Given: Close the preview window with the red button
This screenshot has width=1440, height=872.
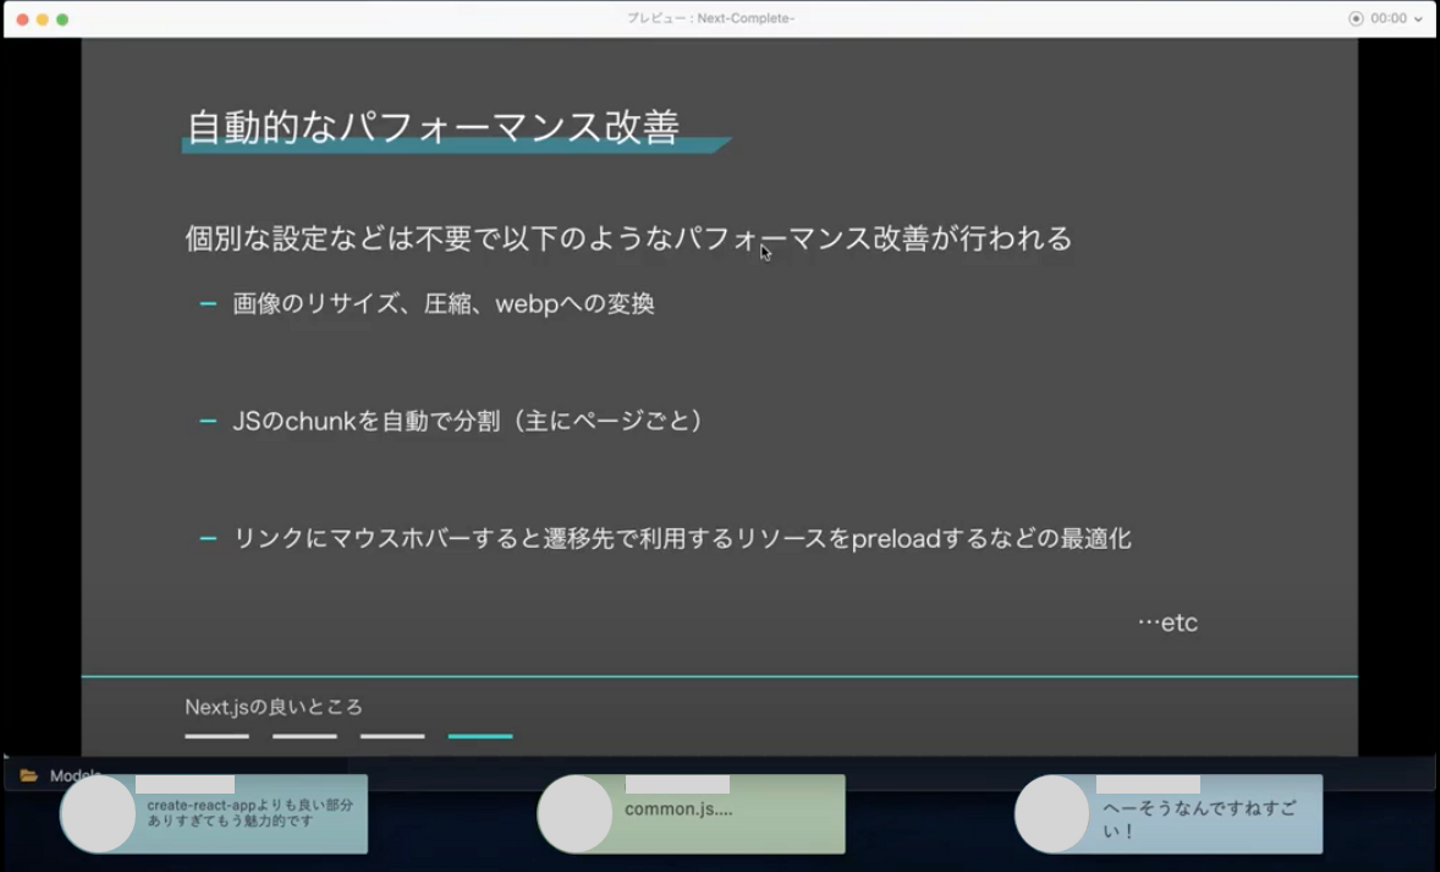Looking at the screenshot, I should coord(22,19).
